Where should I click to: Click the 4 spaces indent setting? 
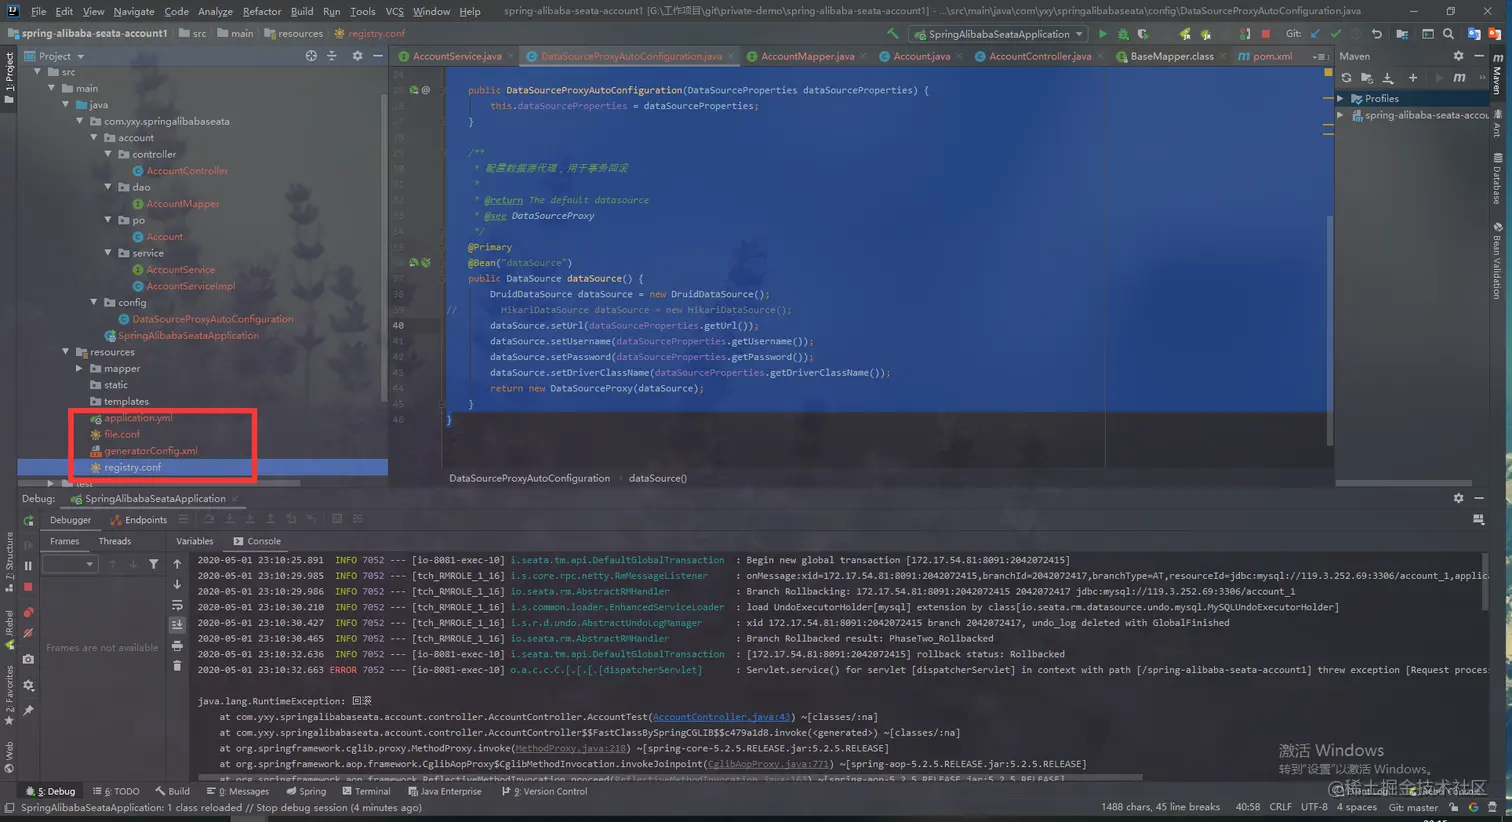1356,808
